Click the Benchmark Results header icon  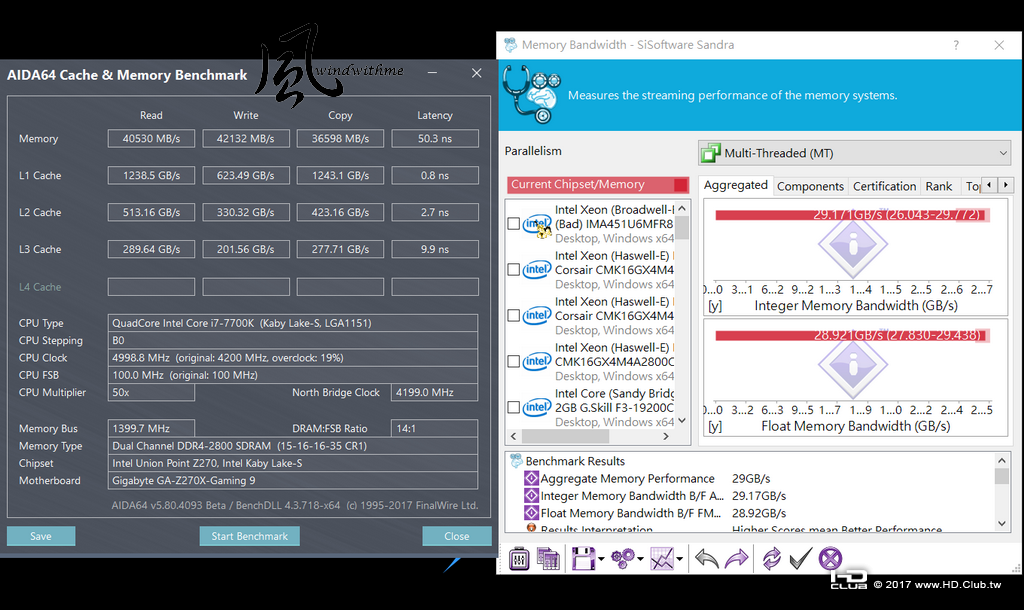[x=516, y=461]
